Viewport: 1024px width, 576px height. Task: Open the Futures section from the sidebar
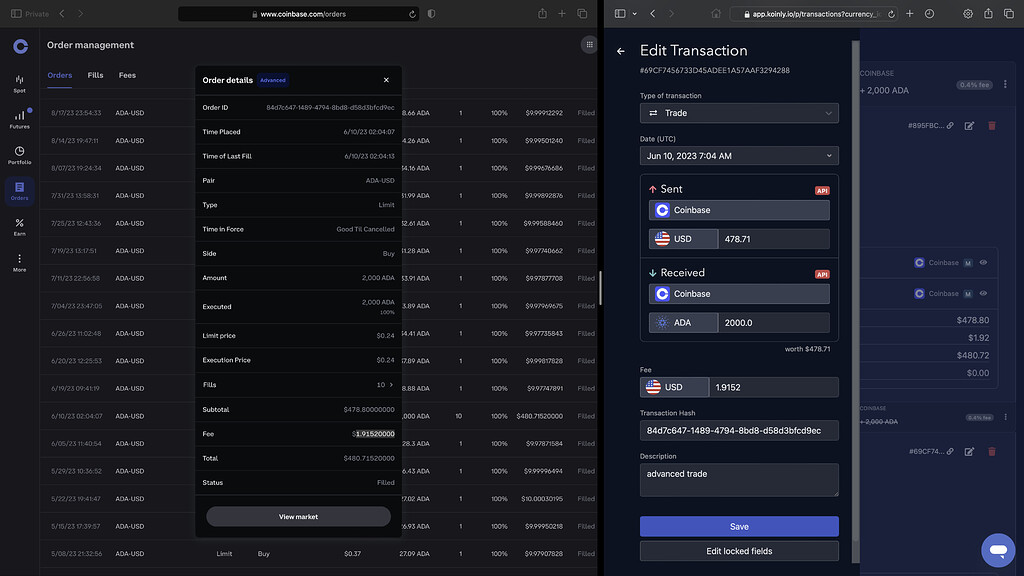(x=18, y=118)
